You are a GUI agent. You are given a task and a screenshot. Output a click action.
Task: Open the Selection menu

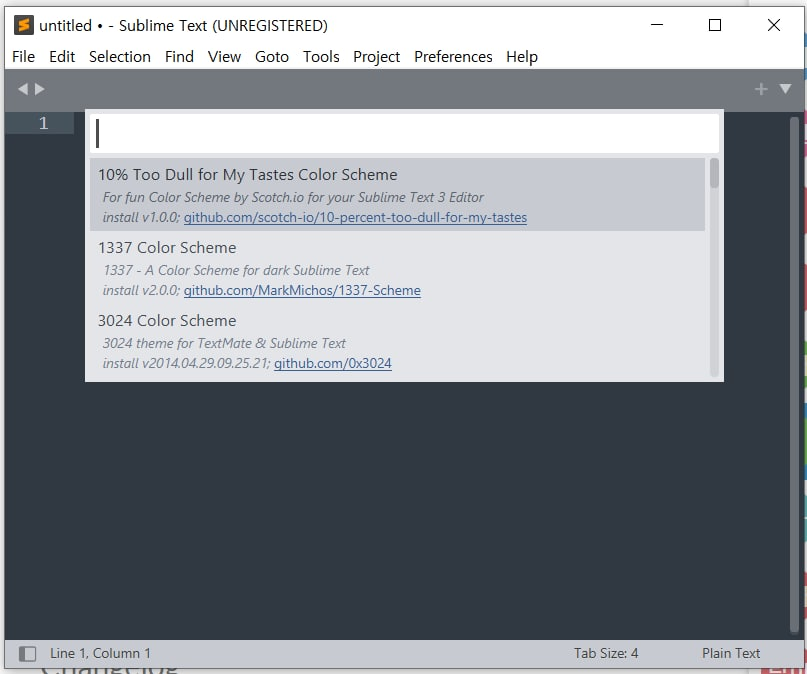click(x=120, y=57)
